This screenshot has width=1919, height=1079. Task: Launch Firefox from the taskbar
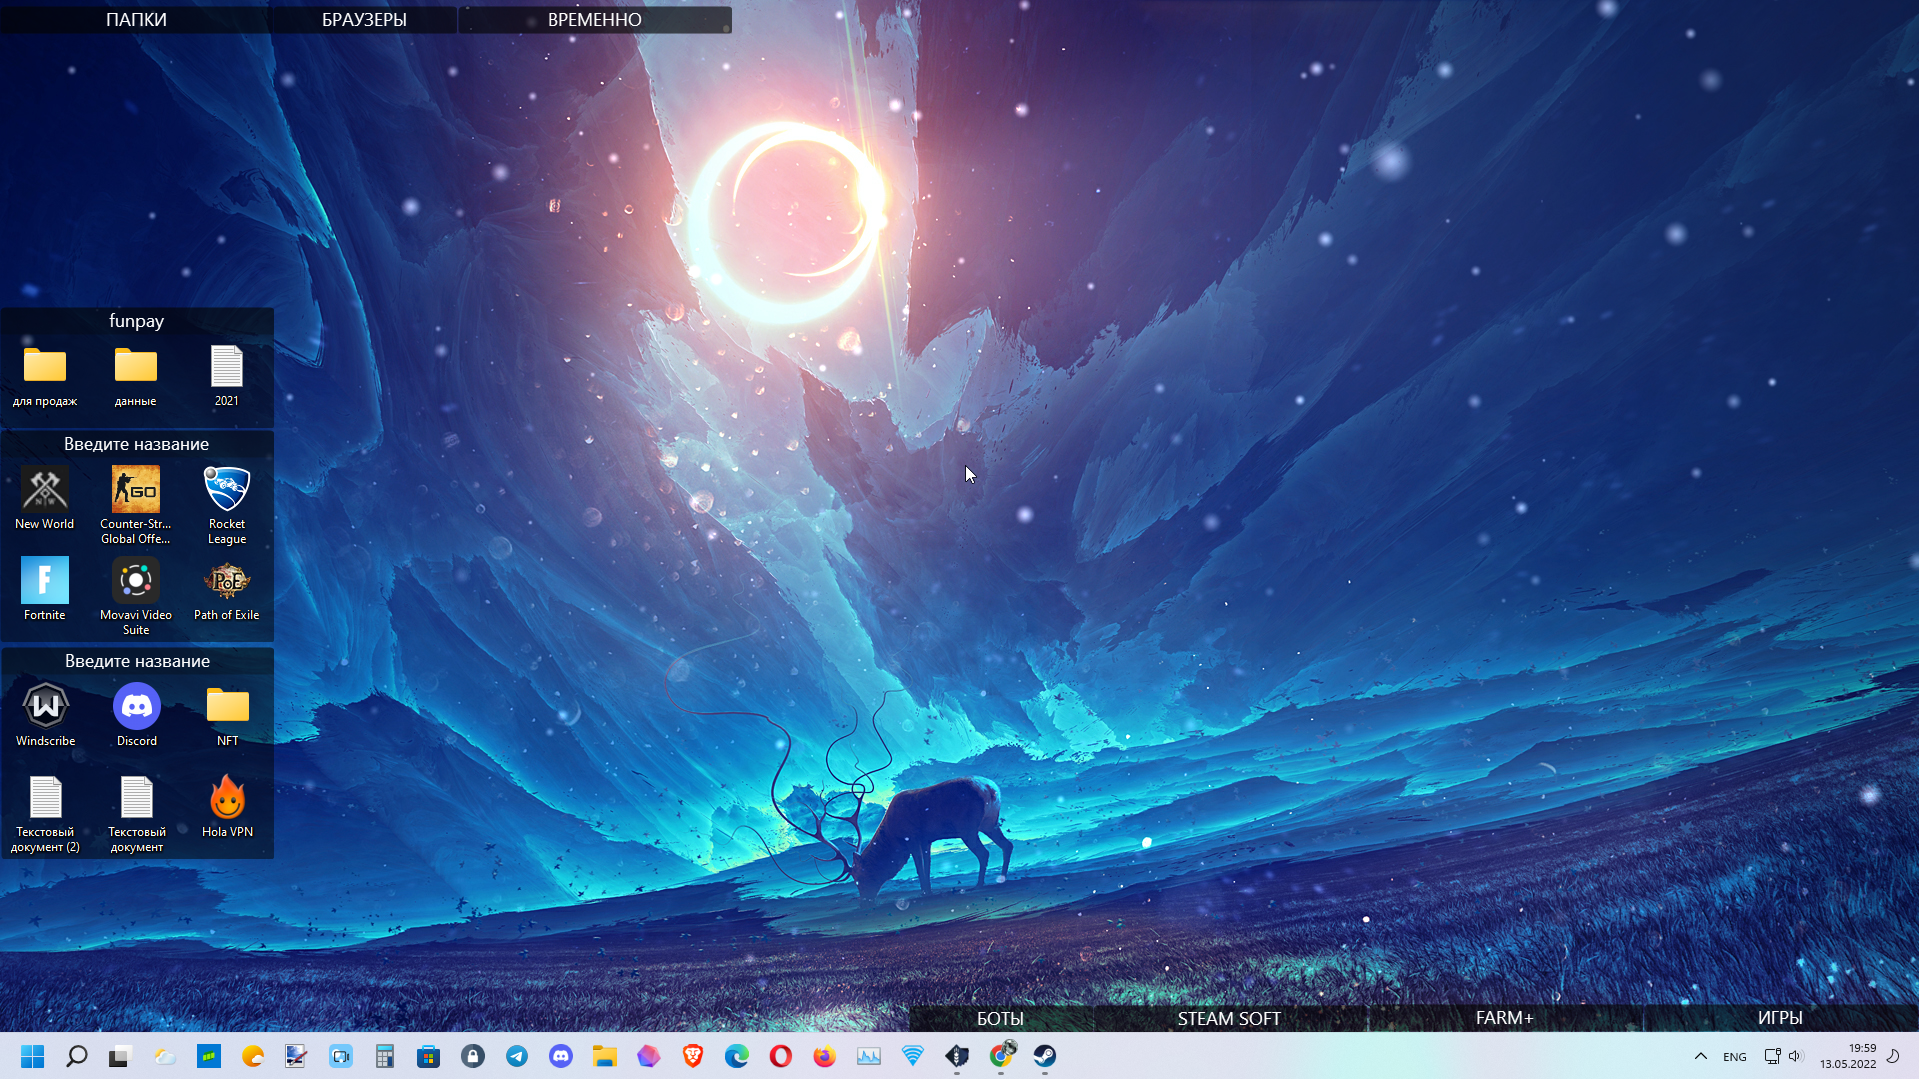point(825,1056)
